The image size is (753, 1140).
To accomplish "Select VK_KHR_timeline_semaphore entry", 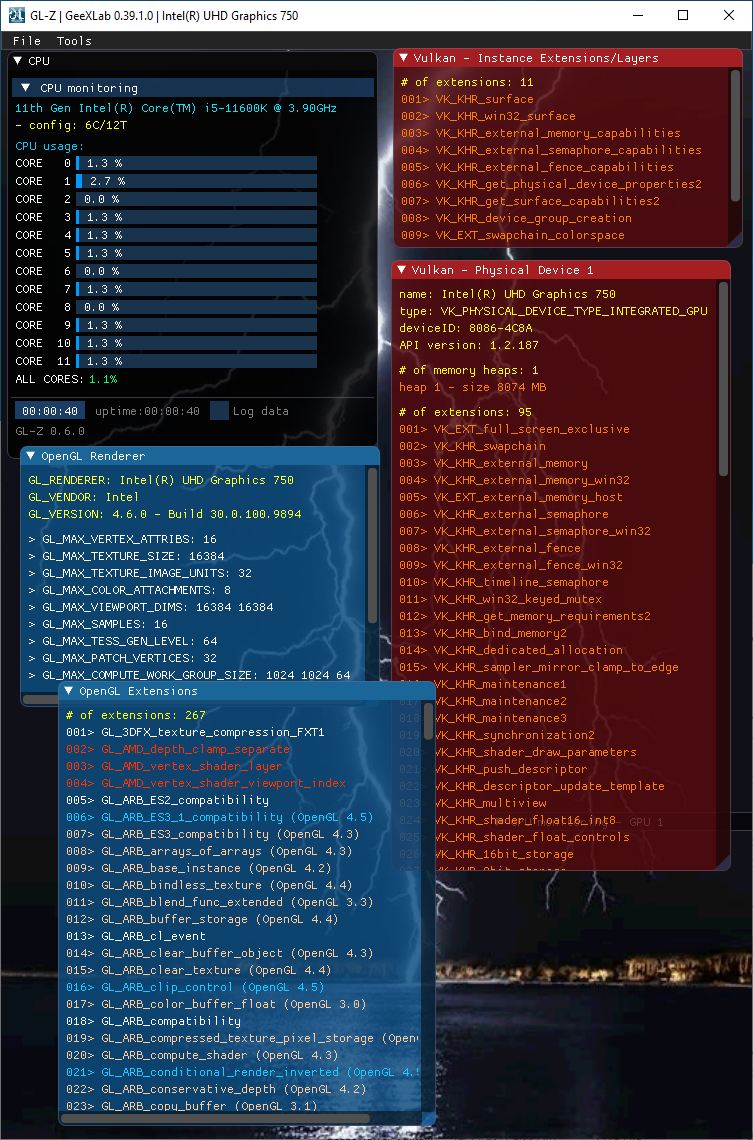I will pyautogui.click(x=504, y=582).
